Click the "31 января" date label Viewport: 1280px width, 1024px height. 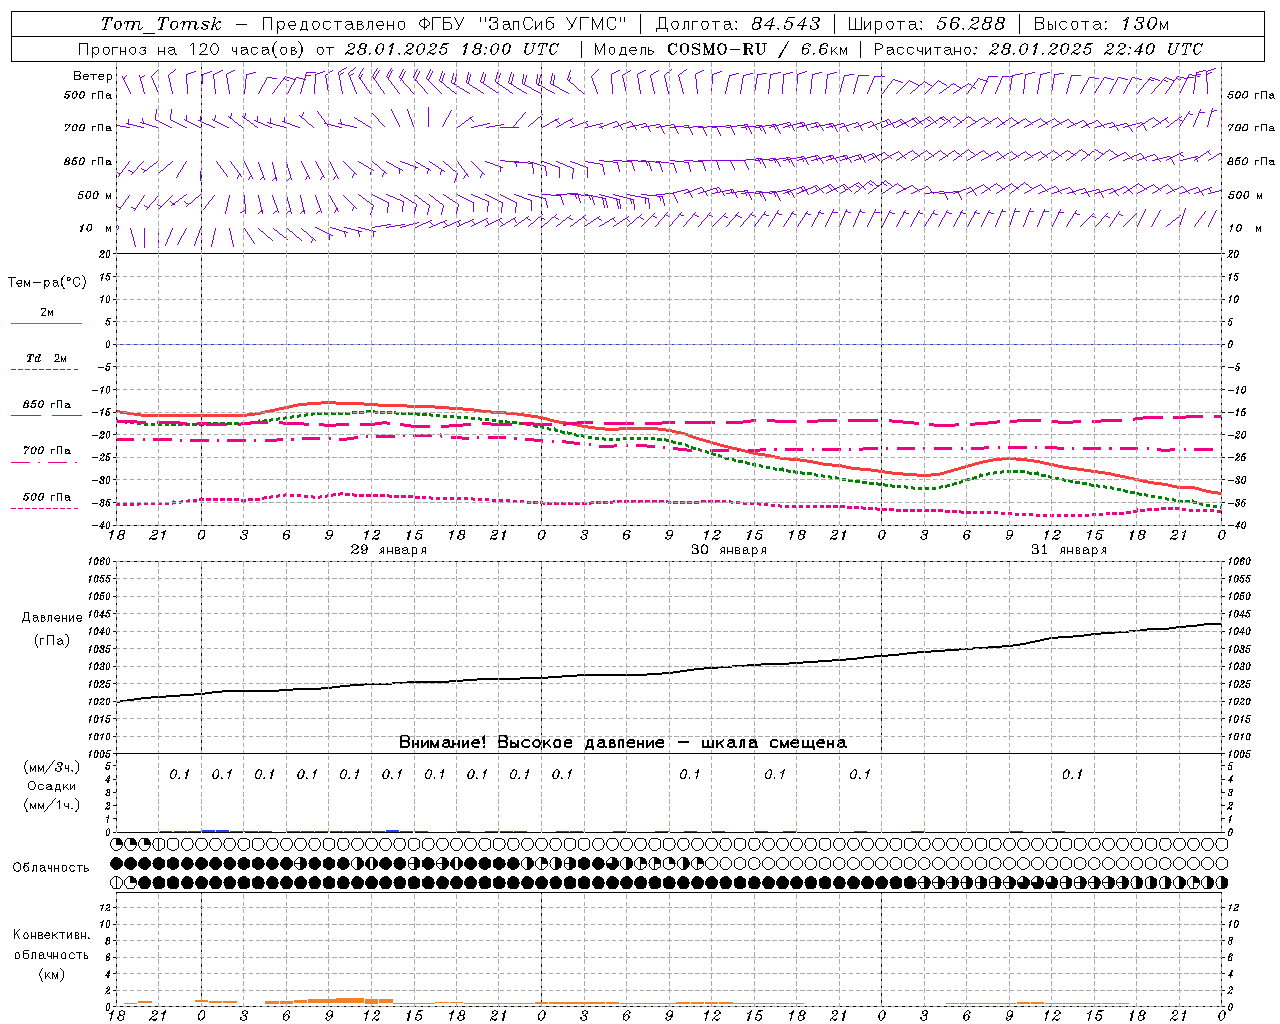click(1069, 550)
